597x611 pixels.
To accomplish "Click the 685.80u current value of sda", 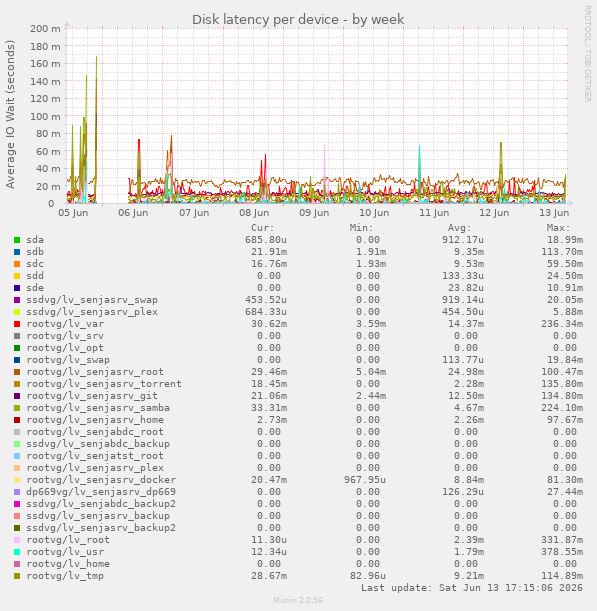I will tap(266, 240).
